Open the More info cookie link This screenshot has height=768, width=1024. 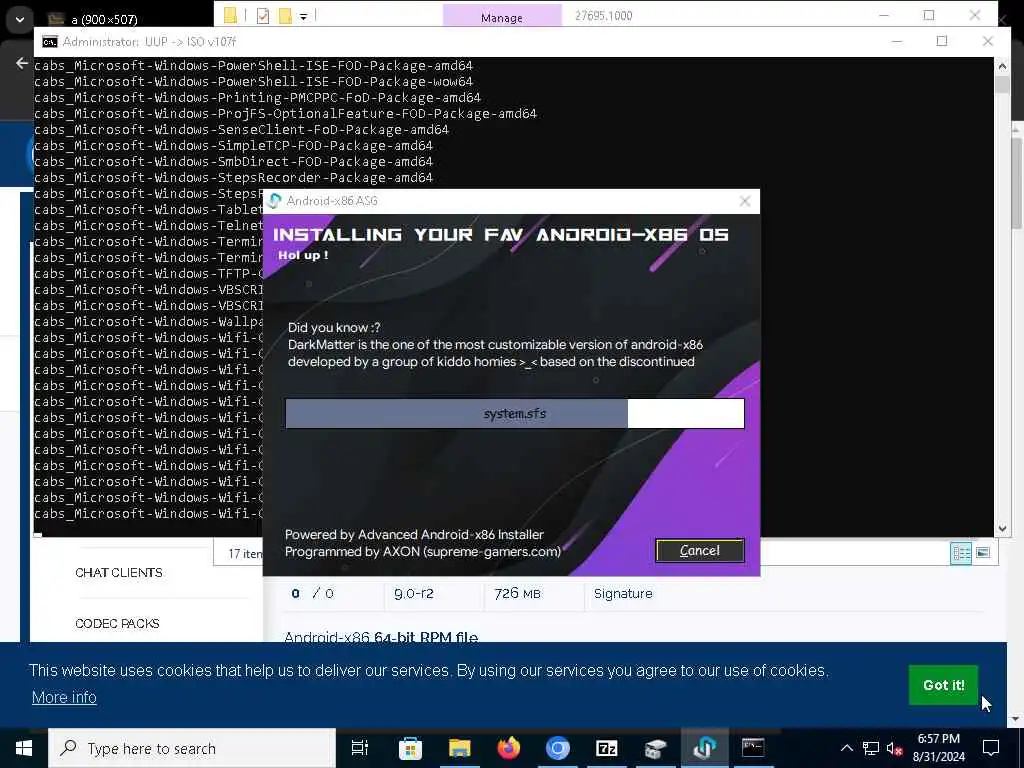click(64, 697)
